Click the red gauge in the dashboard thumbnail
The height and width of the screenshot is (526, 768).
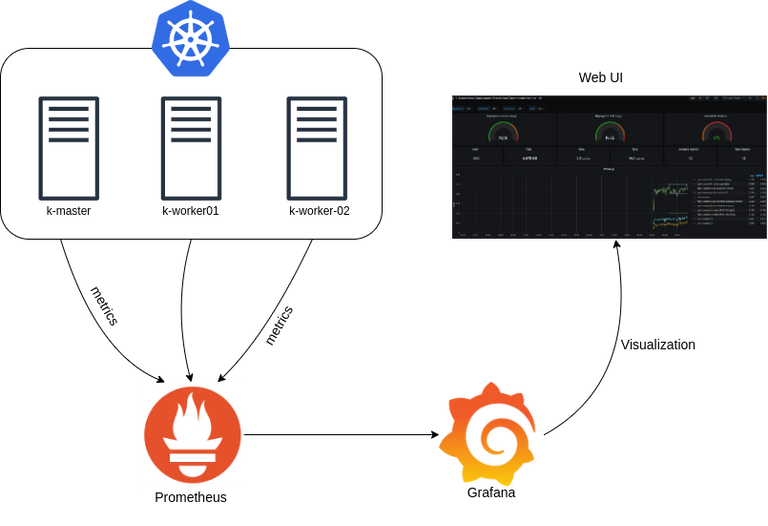pyautogui.click(x=717, y=132)
